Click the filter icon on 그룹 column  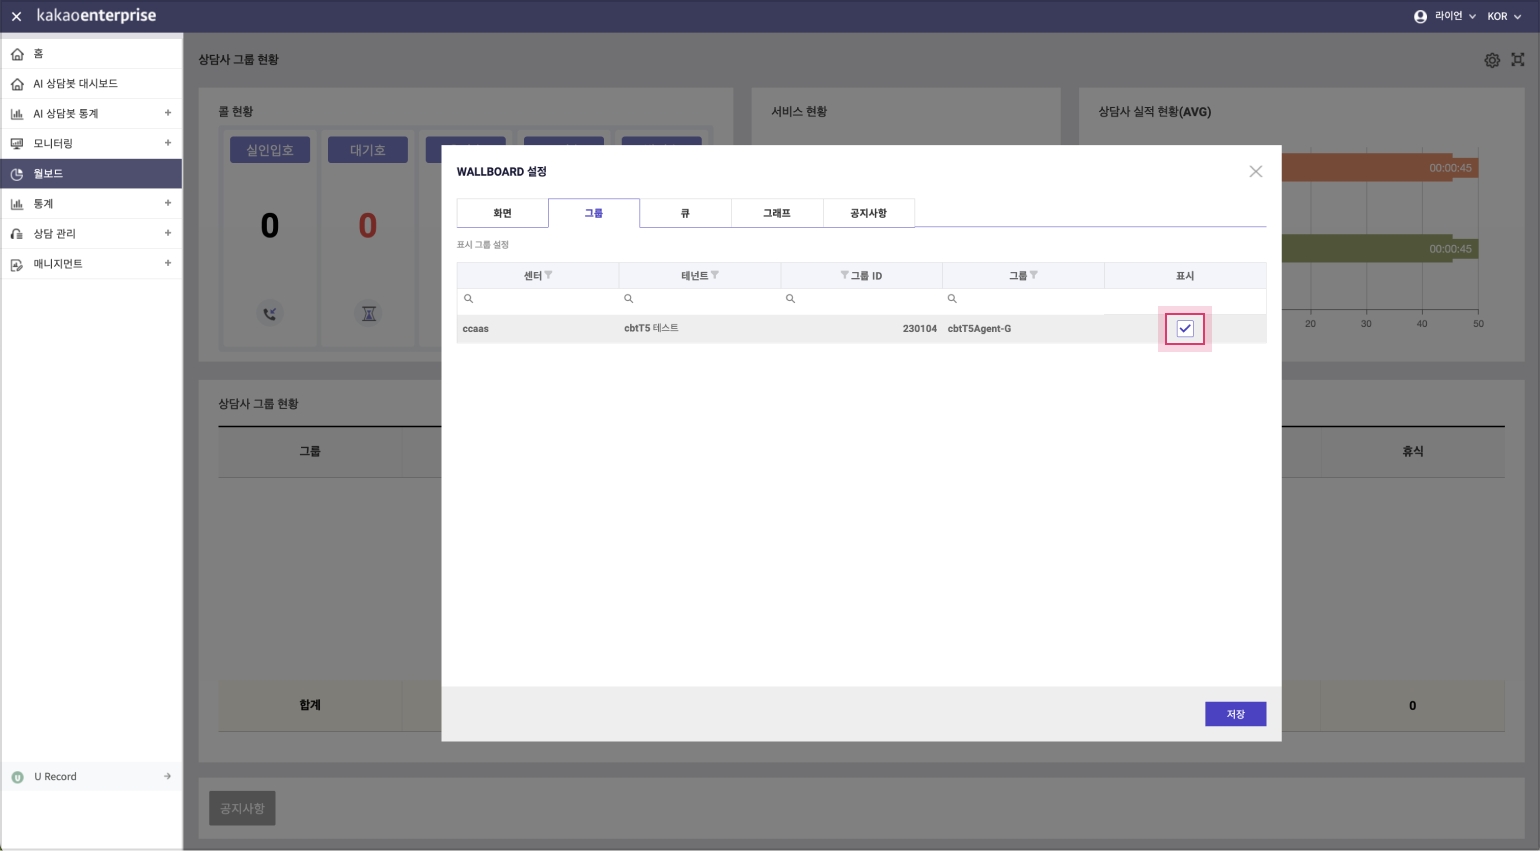point(1033,275)
